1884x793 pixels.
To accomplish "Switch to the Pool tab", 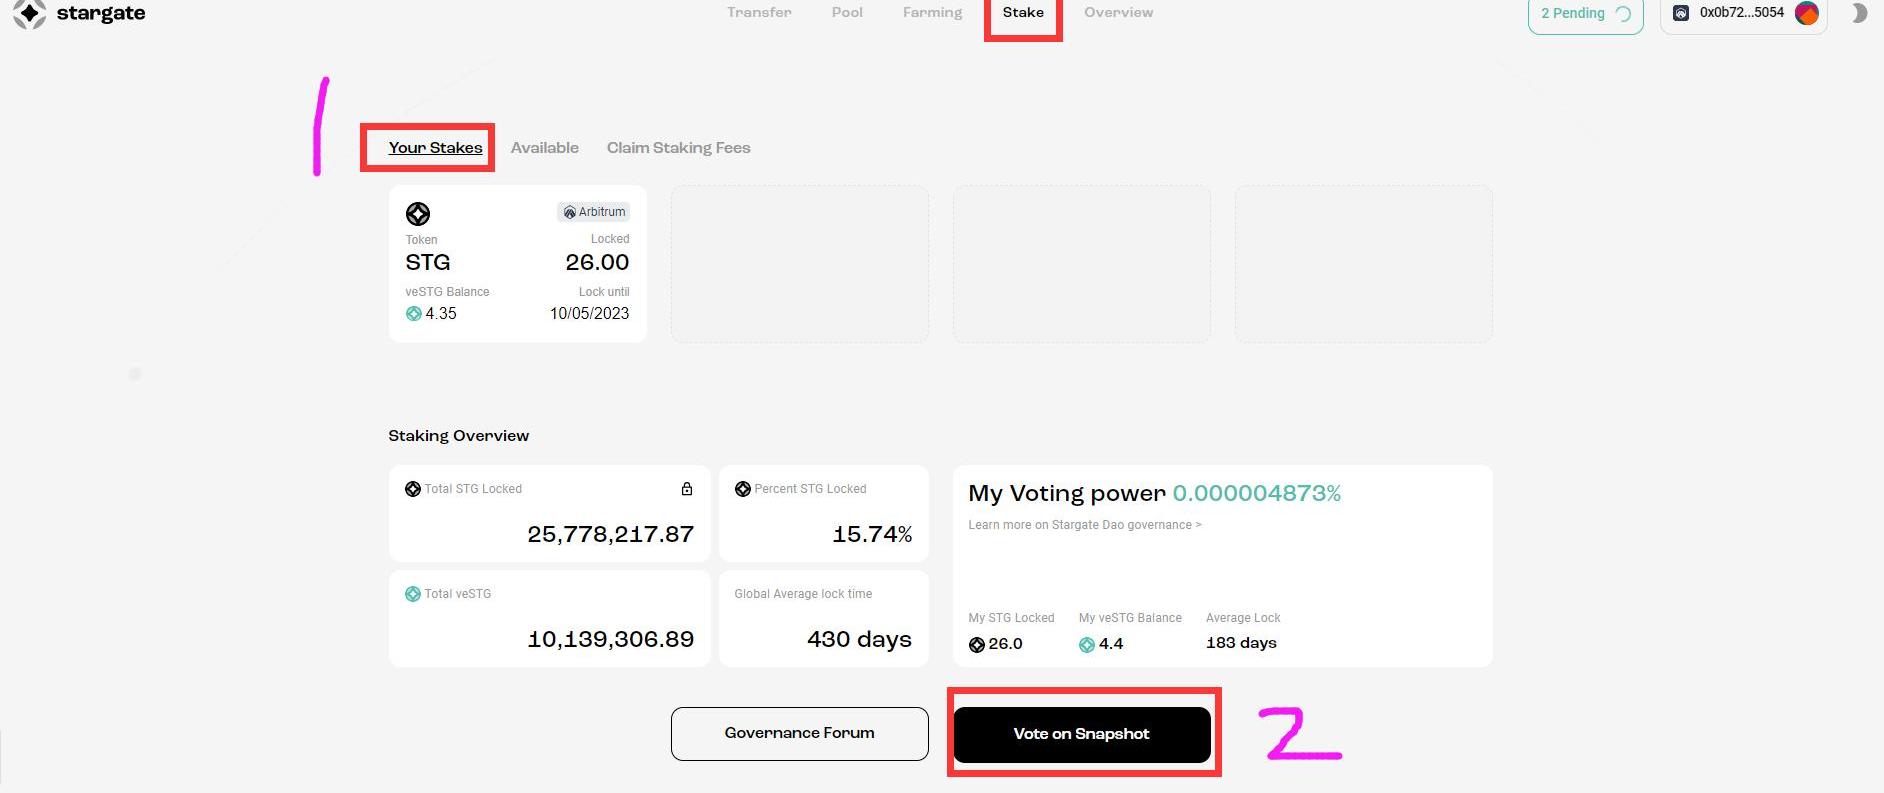I will click(847, 13).
